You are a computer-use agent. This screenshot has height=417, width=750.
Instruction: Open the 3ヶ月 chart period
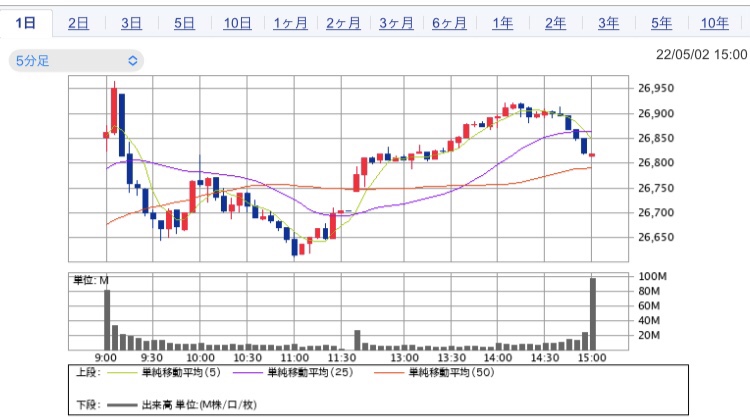tap(397, 23)
